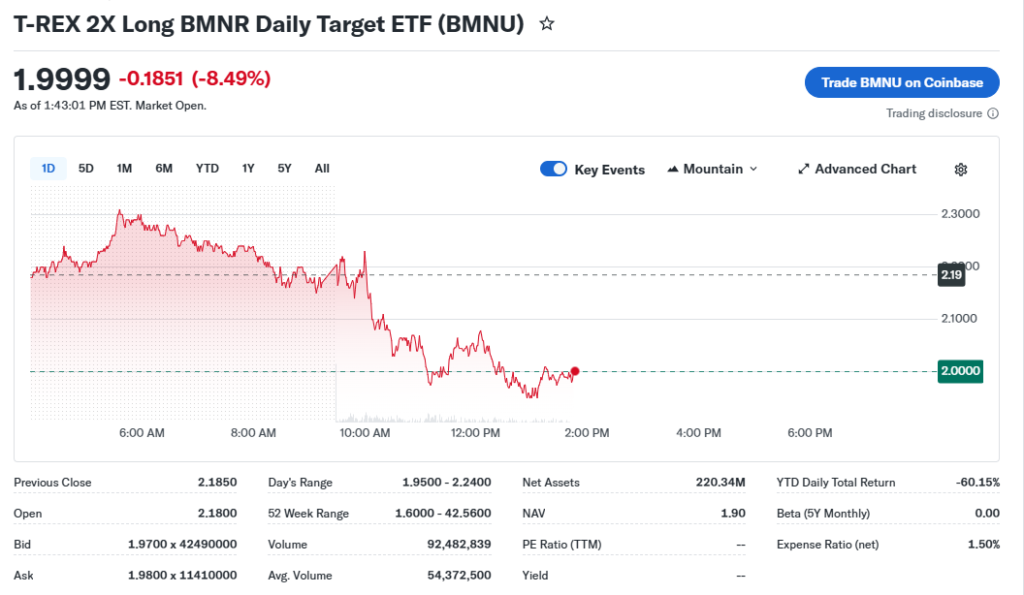Choose the YTD time range
1024x595 pixels.
pos(207,168)
